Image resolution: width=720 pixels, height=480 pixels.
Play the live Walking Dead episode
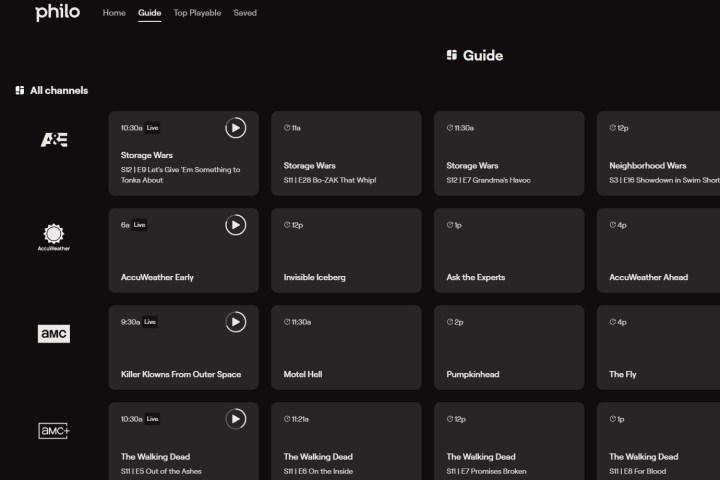(x=235, y=419)
